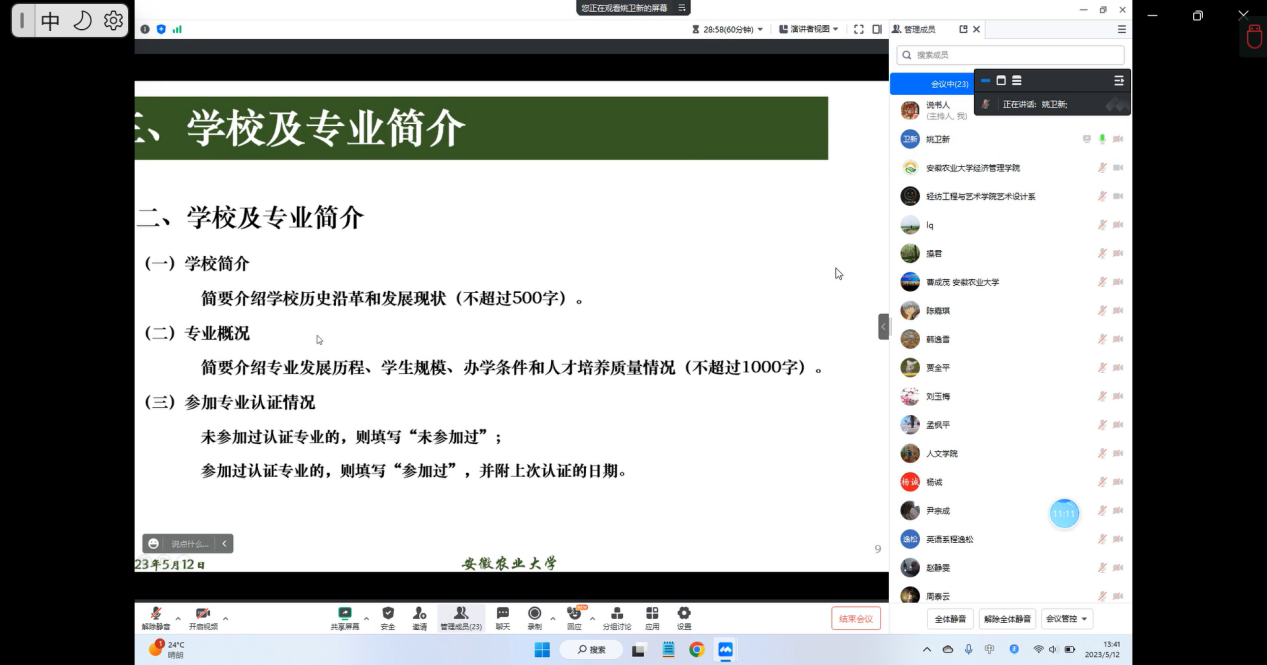Viewport: 1267px width, 665px height.
Task: Open the 应用 apps icon
Action: tap(652, 617)
